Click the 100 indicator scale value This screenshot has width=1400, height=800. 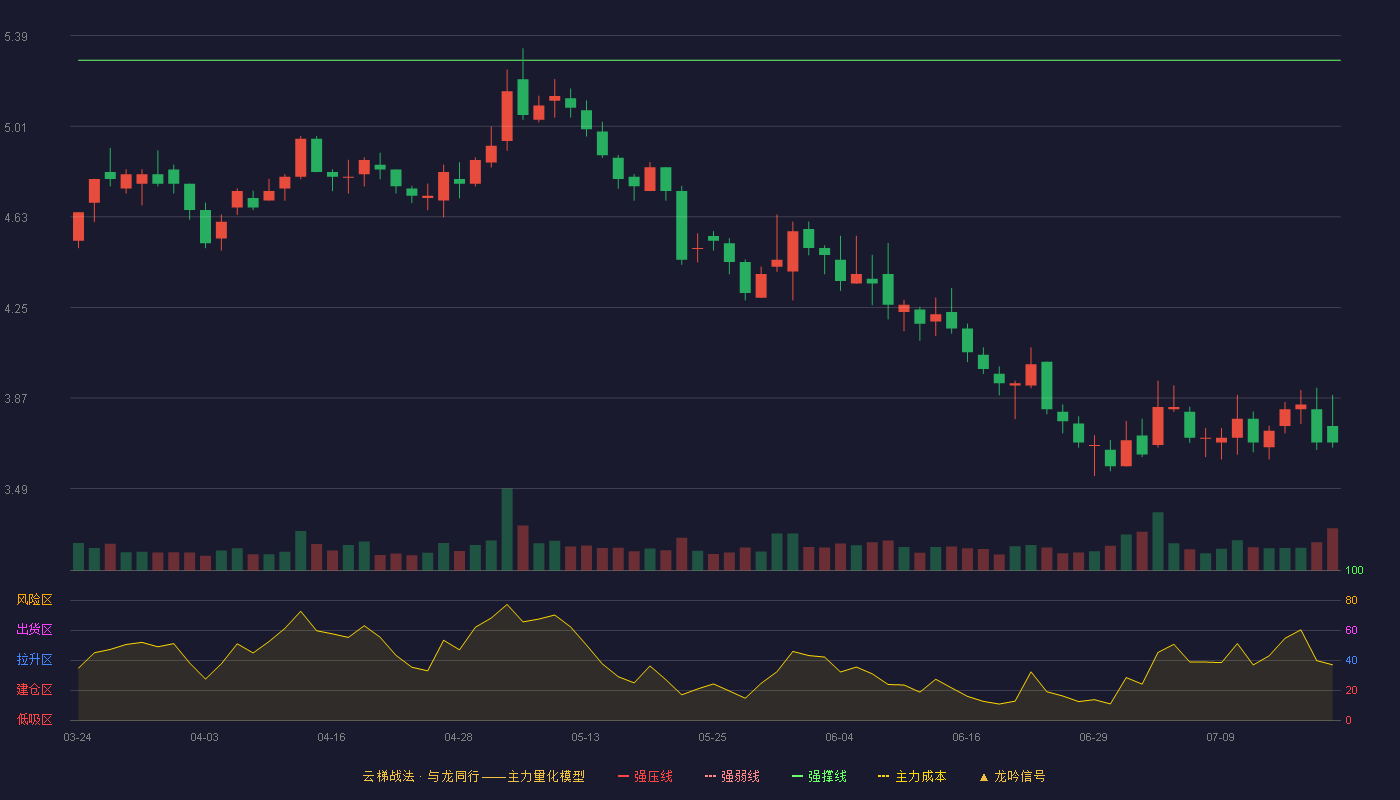point(1354,570)
